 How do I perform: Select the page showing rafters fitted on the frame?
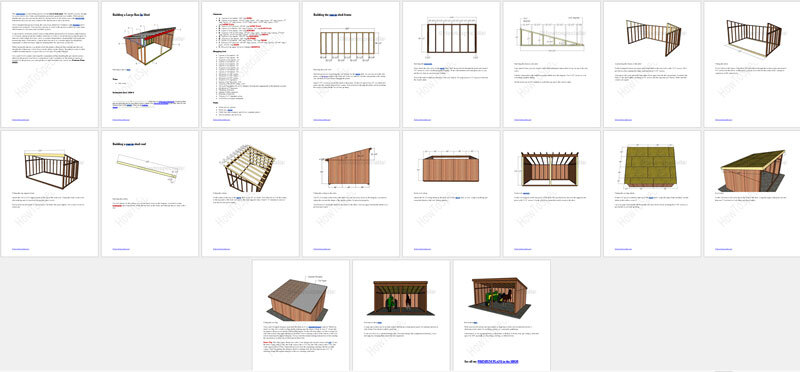pos(250,193)
